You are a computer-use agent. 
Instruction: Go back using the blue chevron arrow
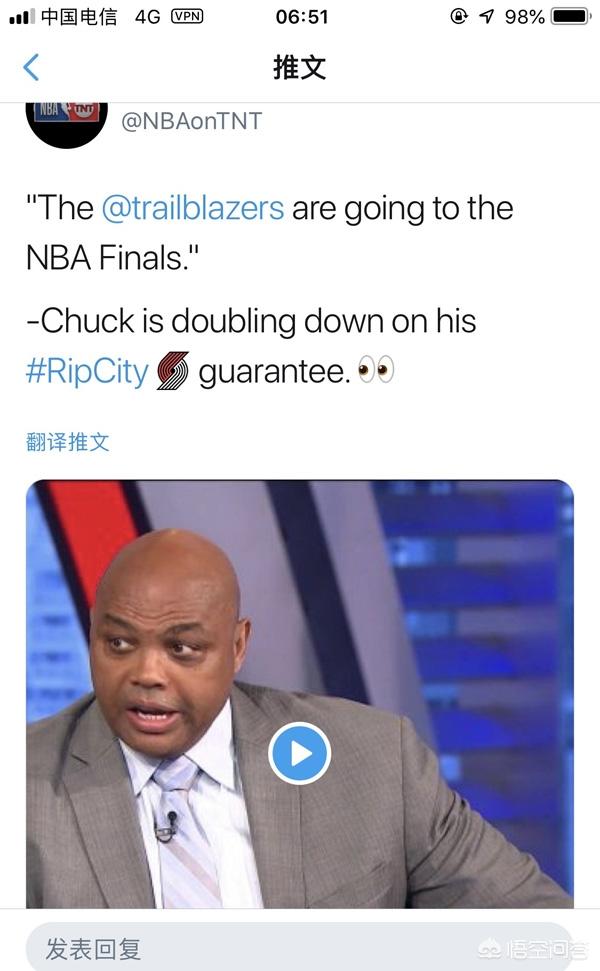coord(31,67)
